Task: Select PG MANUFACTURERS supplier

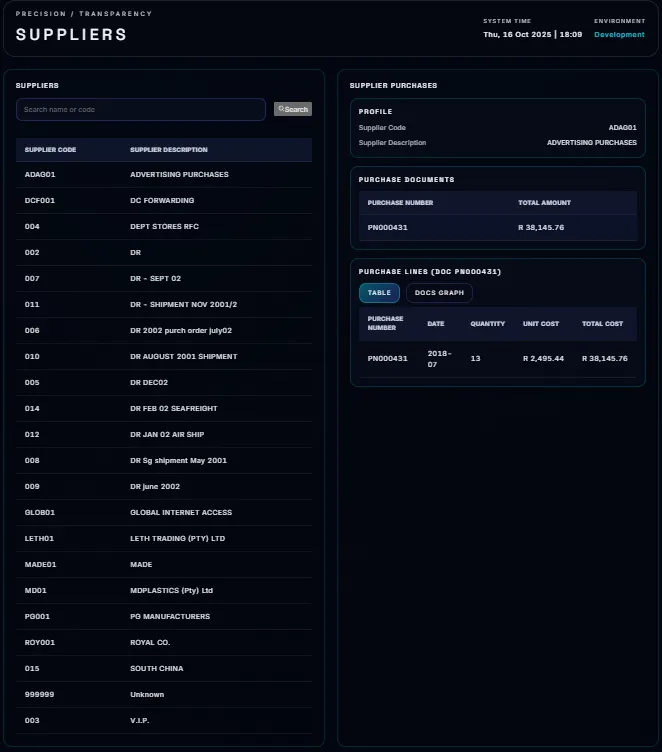Action: click(164, 616)
